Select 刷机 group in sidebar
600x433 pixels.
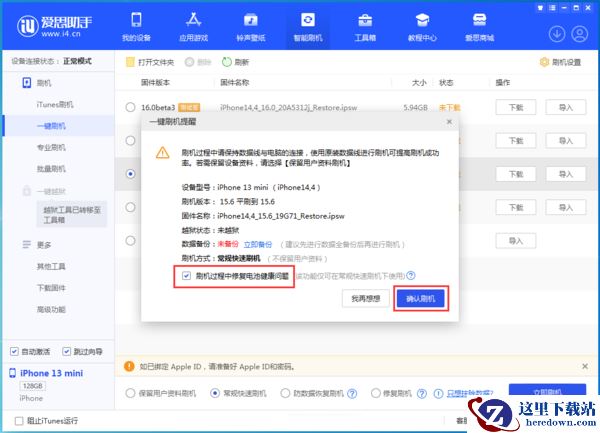click(x=37, y=83)
